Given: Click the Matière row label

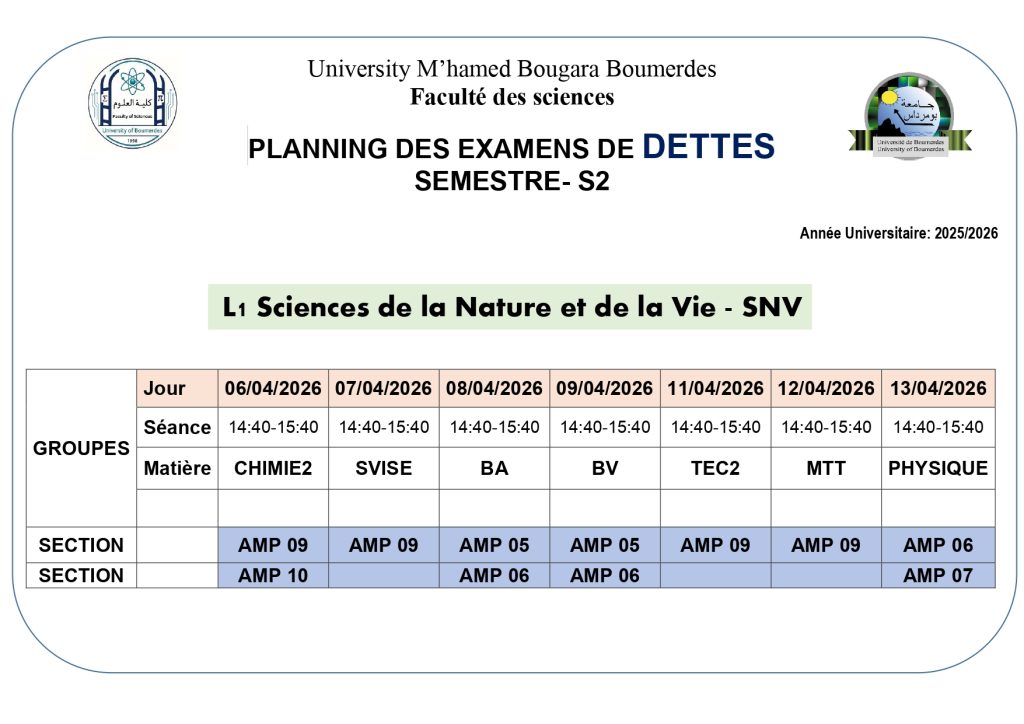Looking at the screenshot, I should (177, 468).
